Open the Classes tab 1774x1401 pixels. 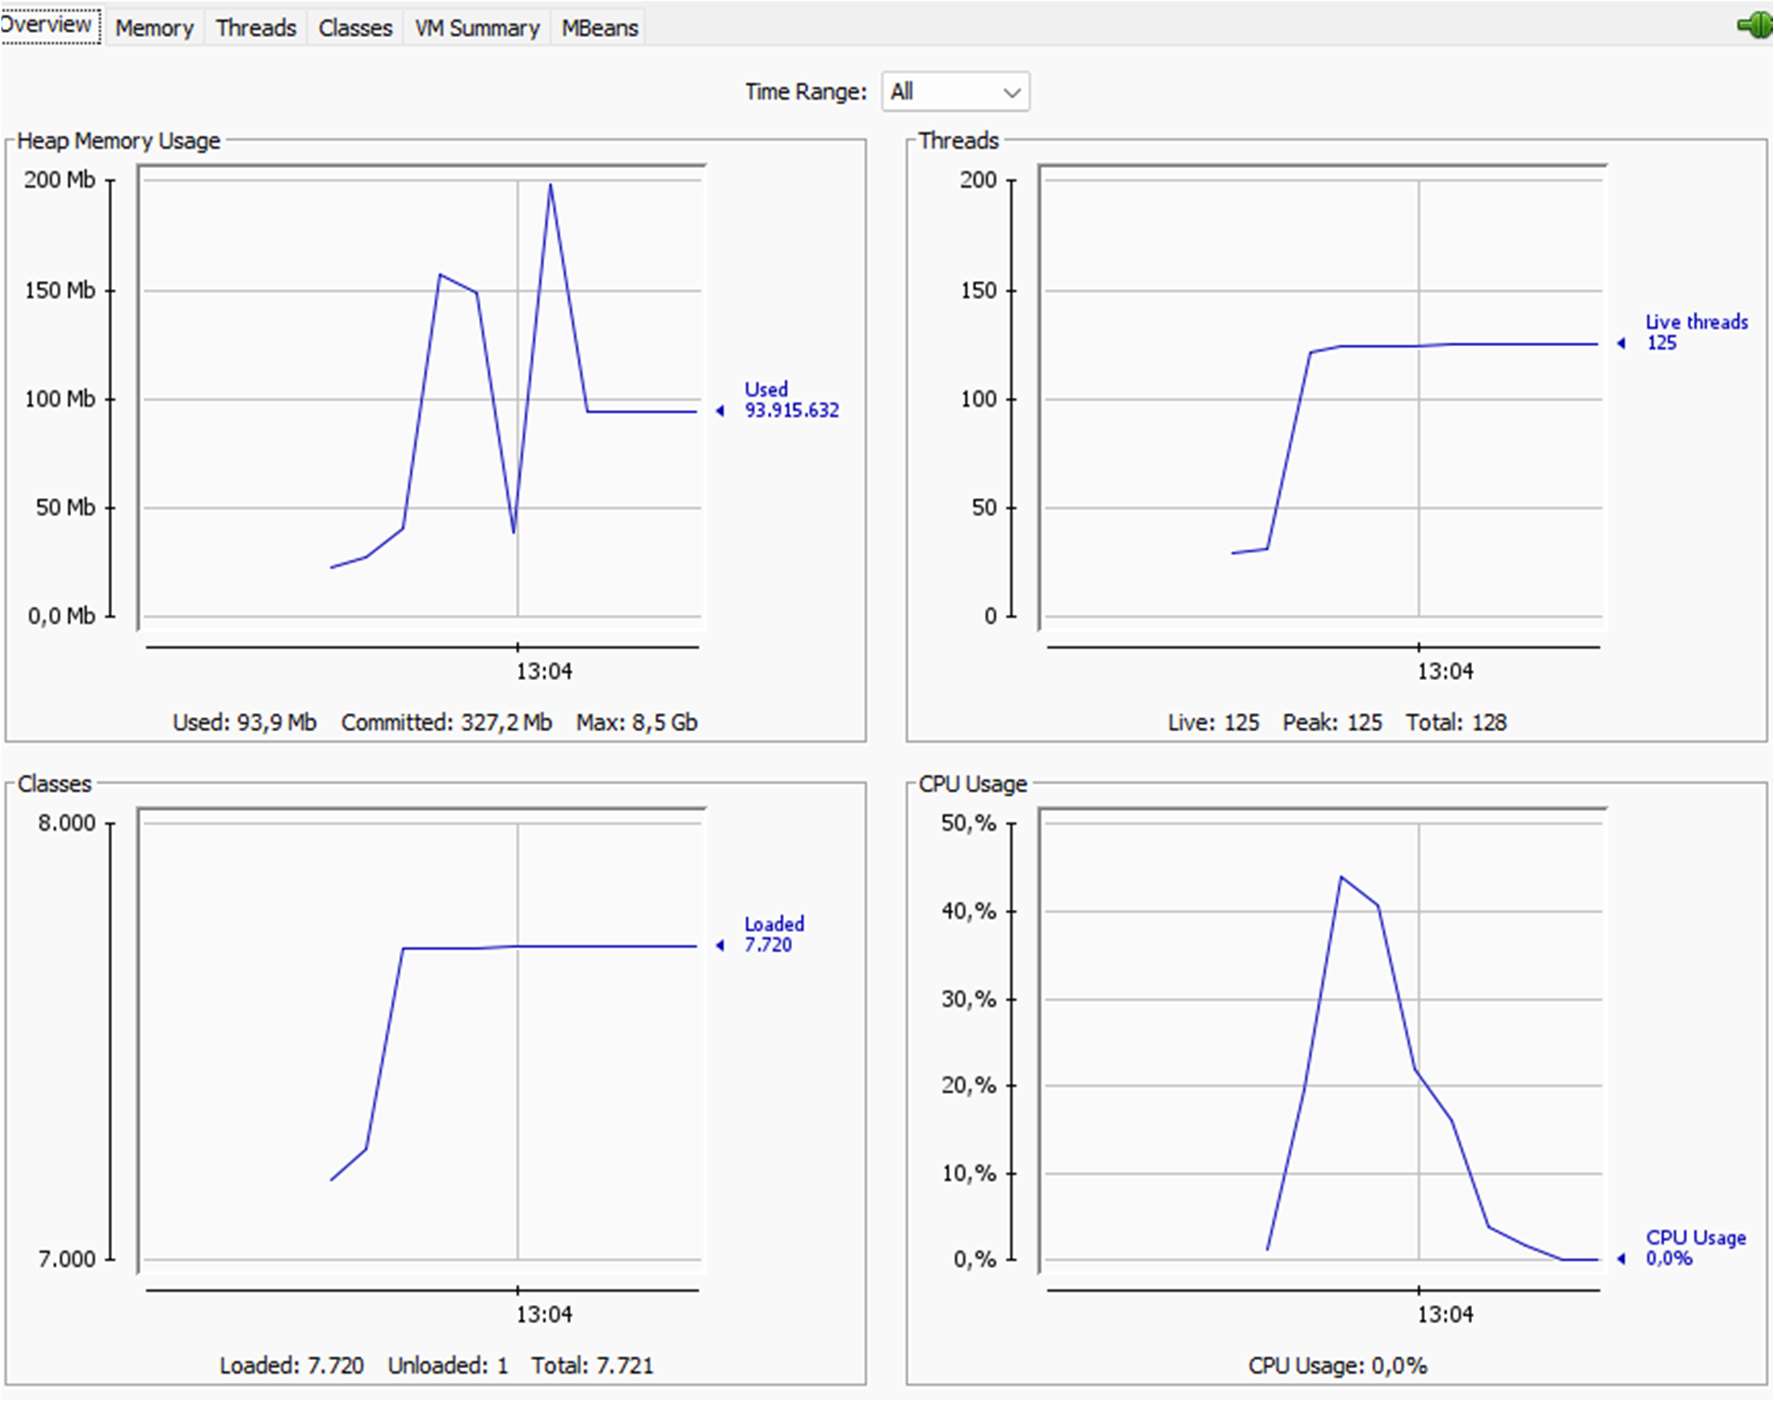355,28
